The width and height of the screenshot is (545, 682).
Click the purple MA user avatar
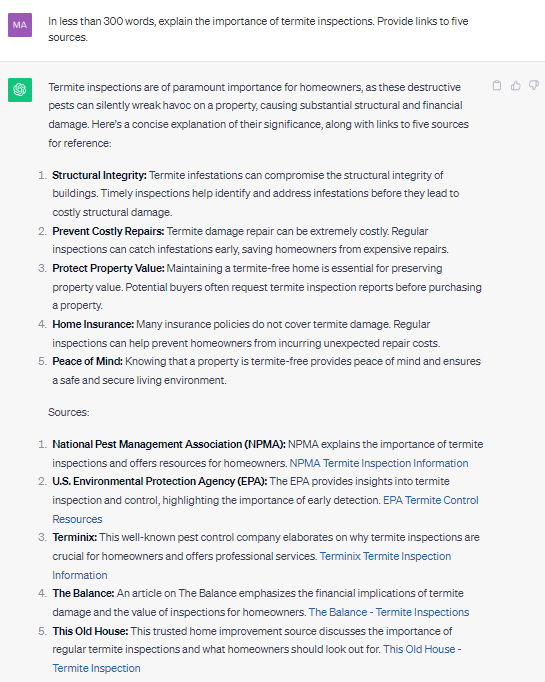[x=20, y=25]
